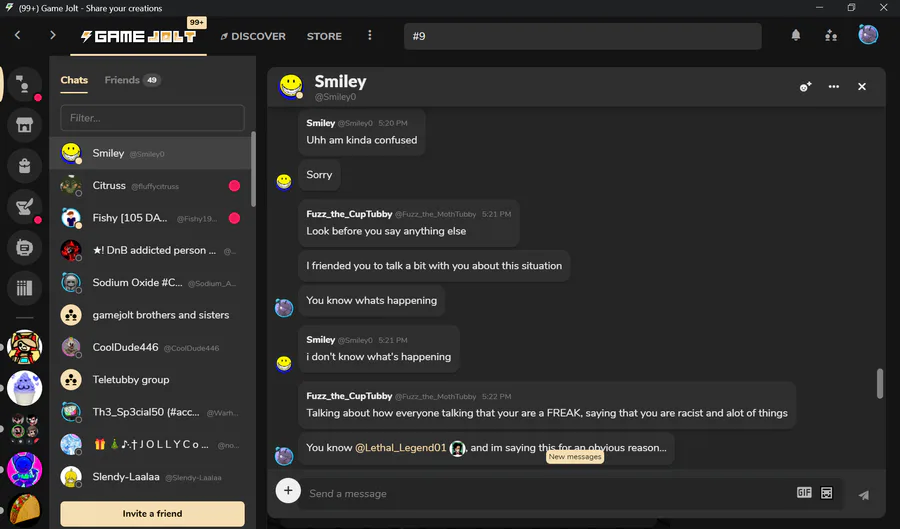Image resolution: width=900 pixels, height=529 pixels.
Task: Open Smiley chat options ellipsis
Action: tap(833, 87)
